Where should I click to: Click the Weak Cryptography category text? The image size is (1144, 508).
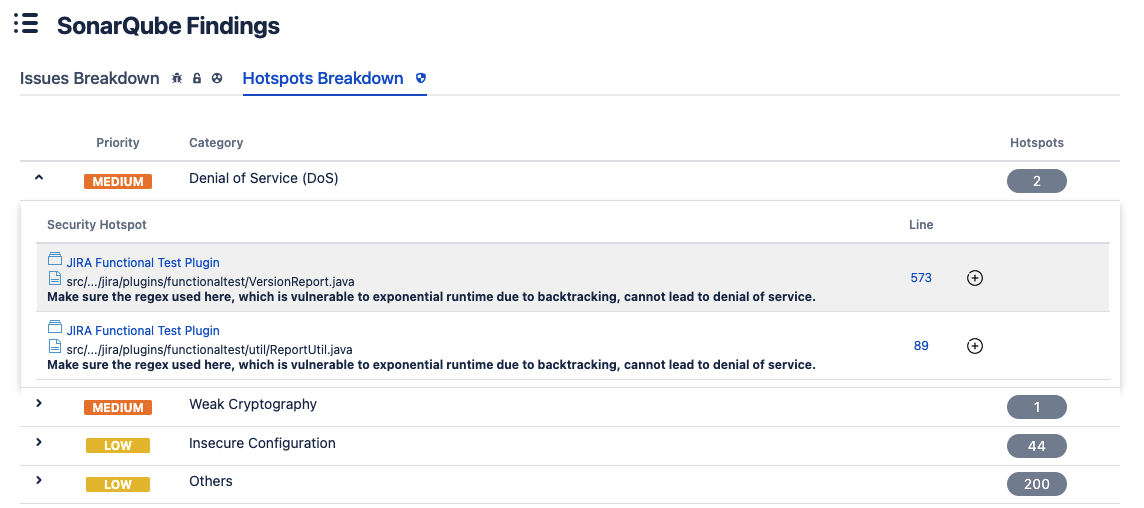click(x=252, y=404)
